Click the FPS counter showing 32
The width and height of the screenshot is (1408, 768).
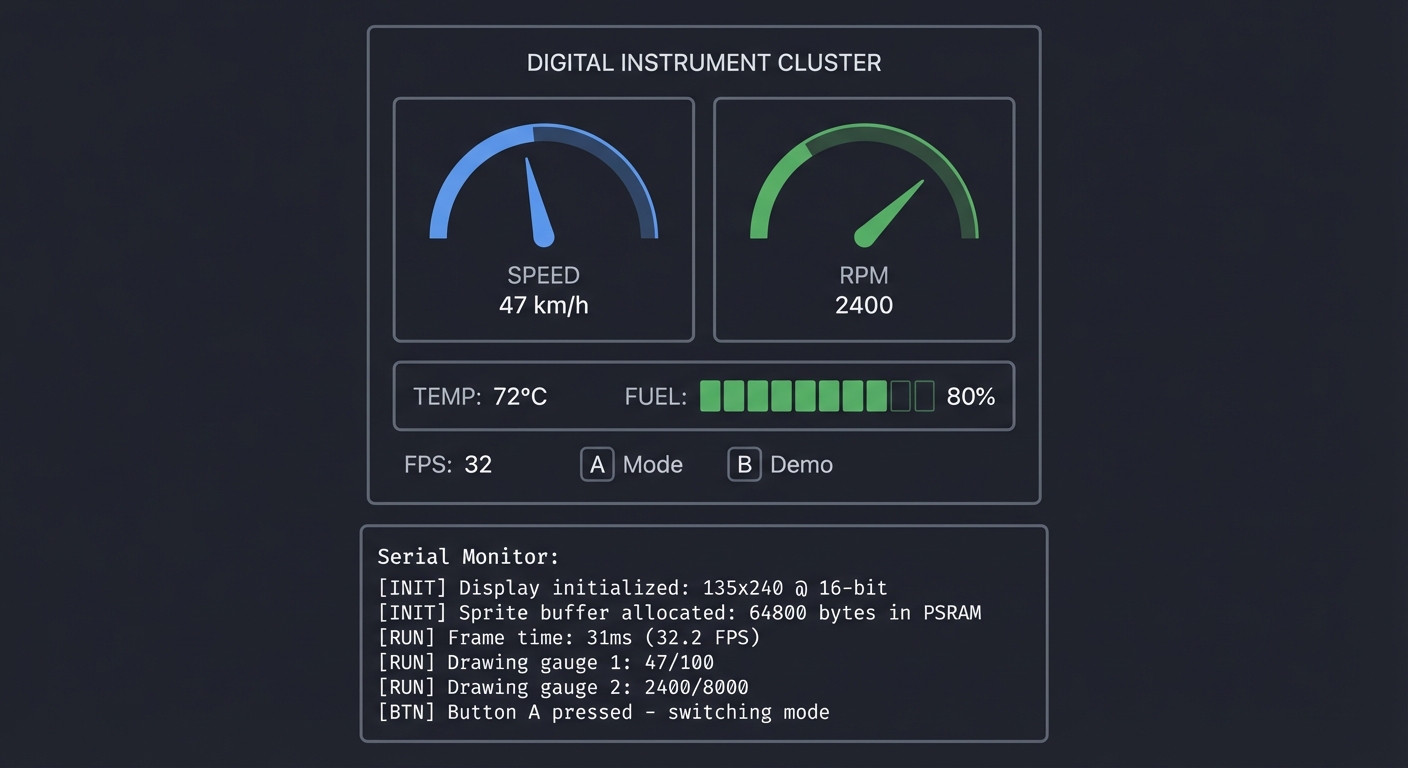click(449, 464)
